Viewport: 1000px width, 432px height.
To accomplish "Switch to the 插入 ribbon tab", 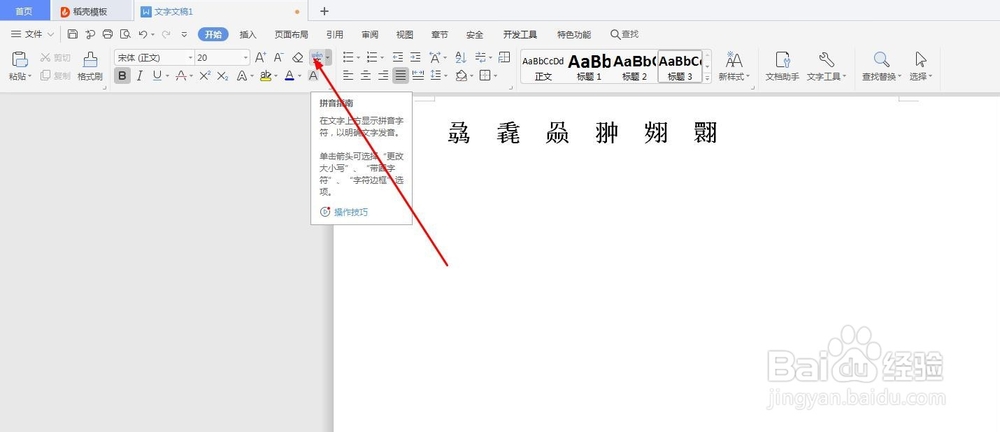I will [248, 34].
